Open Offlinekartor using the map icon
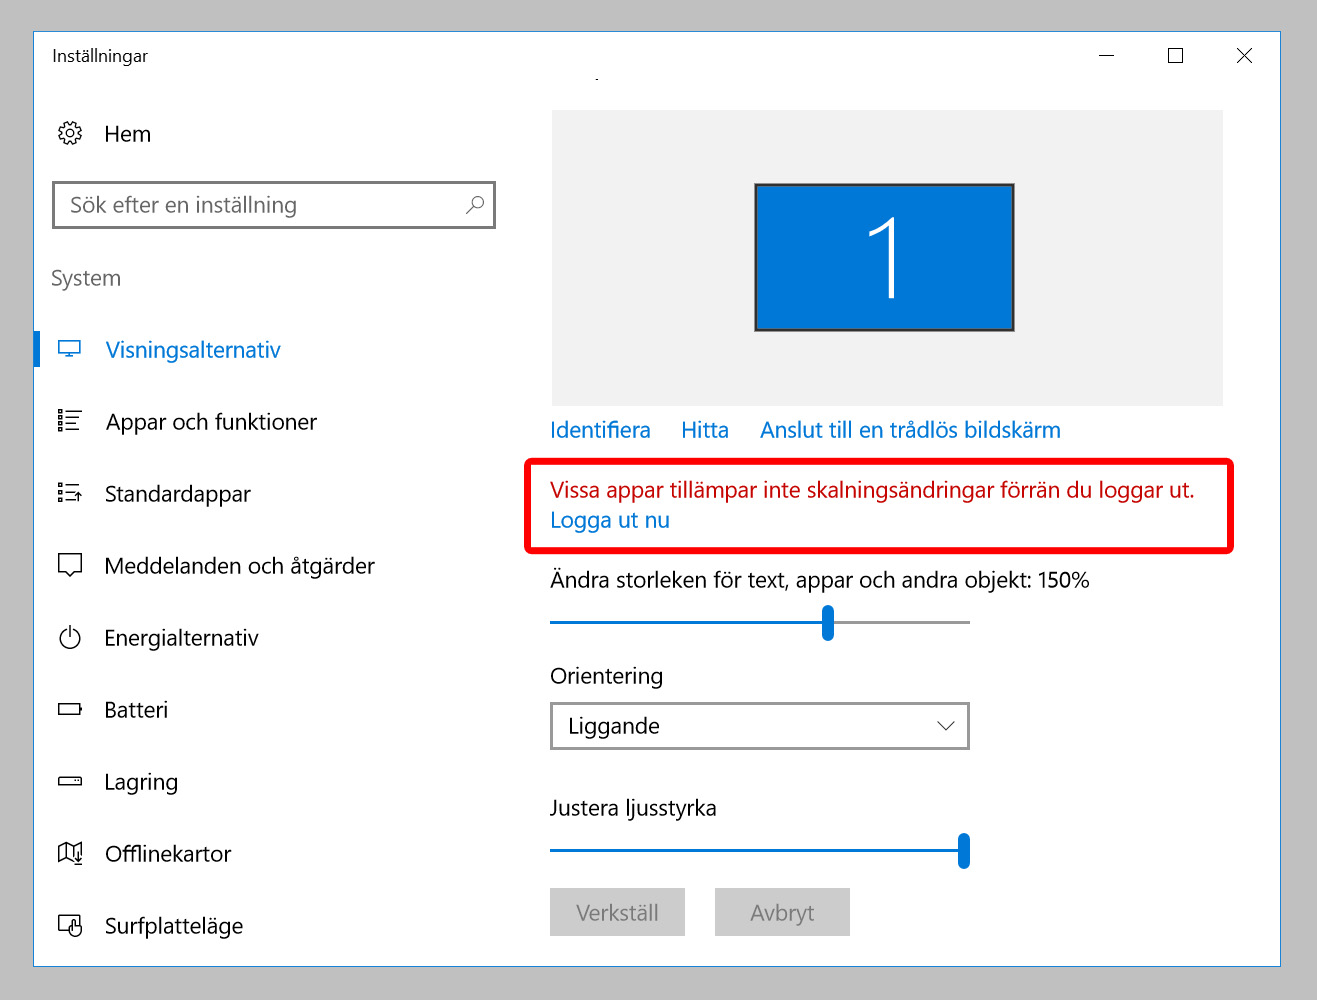The height and width of the screenshot is (1000, 1317). tap(69, 853)
